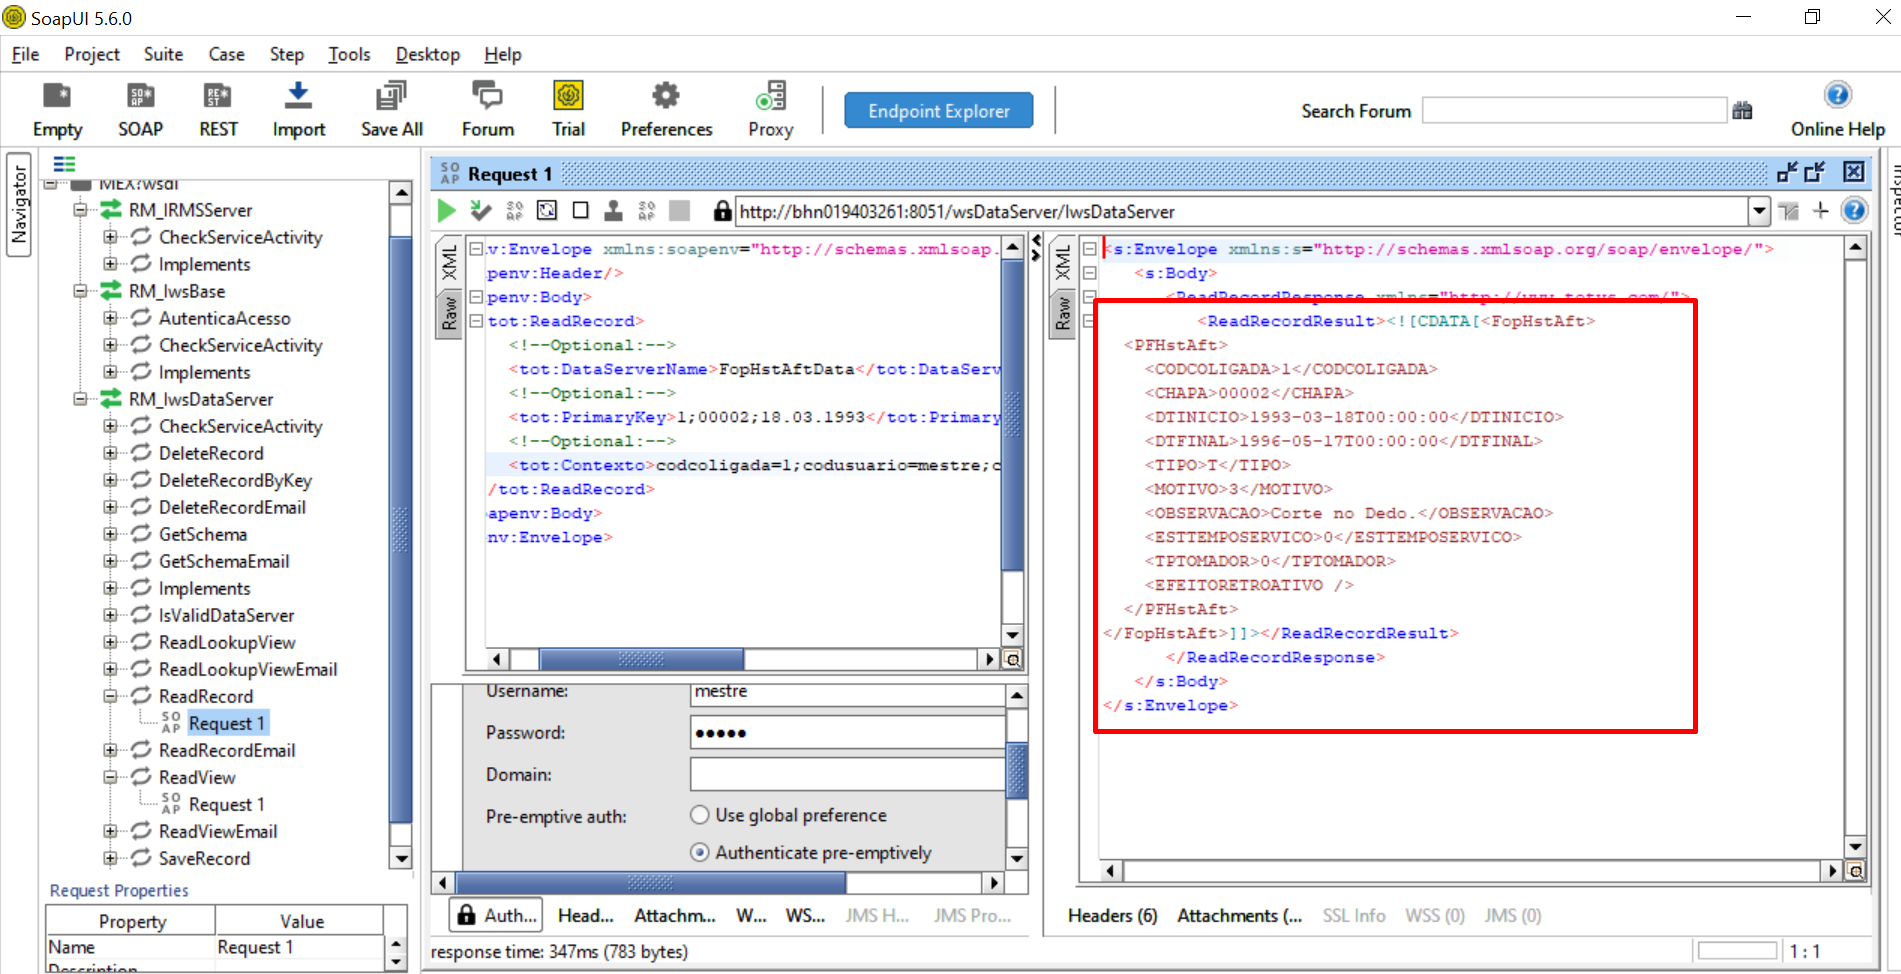This screenshot has height=974, width=1901.
Task: Click the navigator vertical scrollbar thumb
Action: click(400, 528)
